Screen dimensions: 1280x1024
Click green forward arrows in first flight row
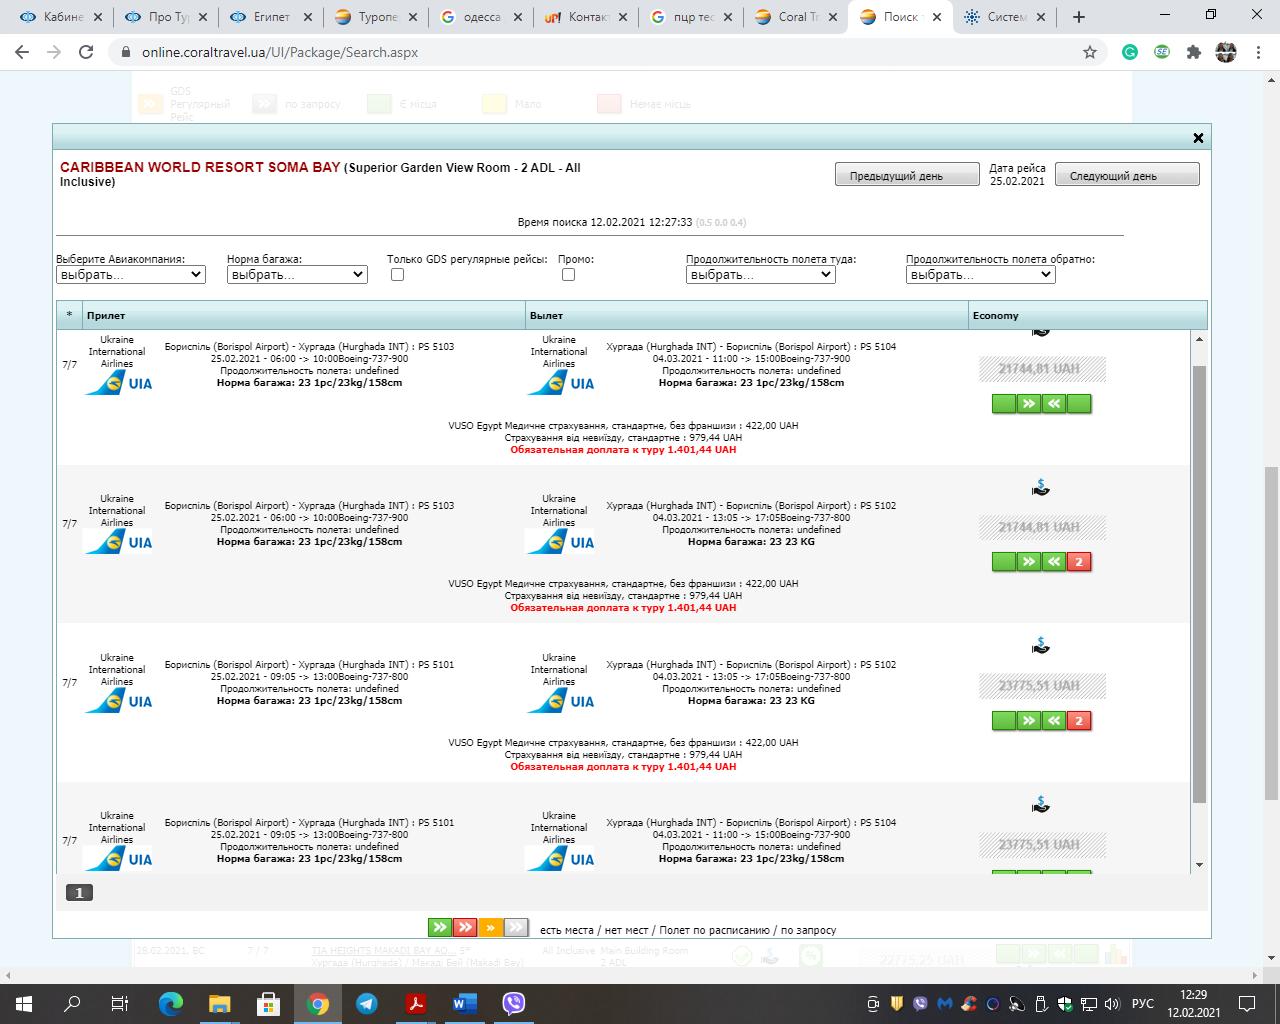[x=1029, y=404]
